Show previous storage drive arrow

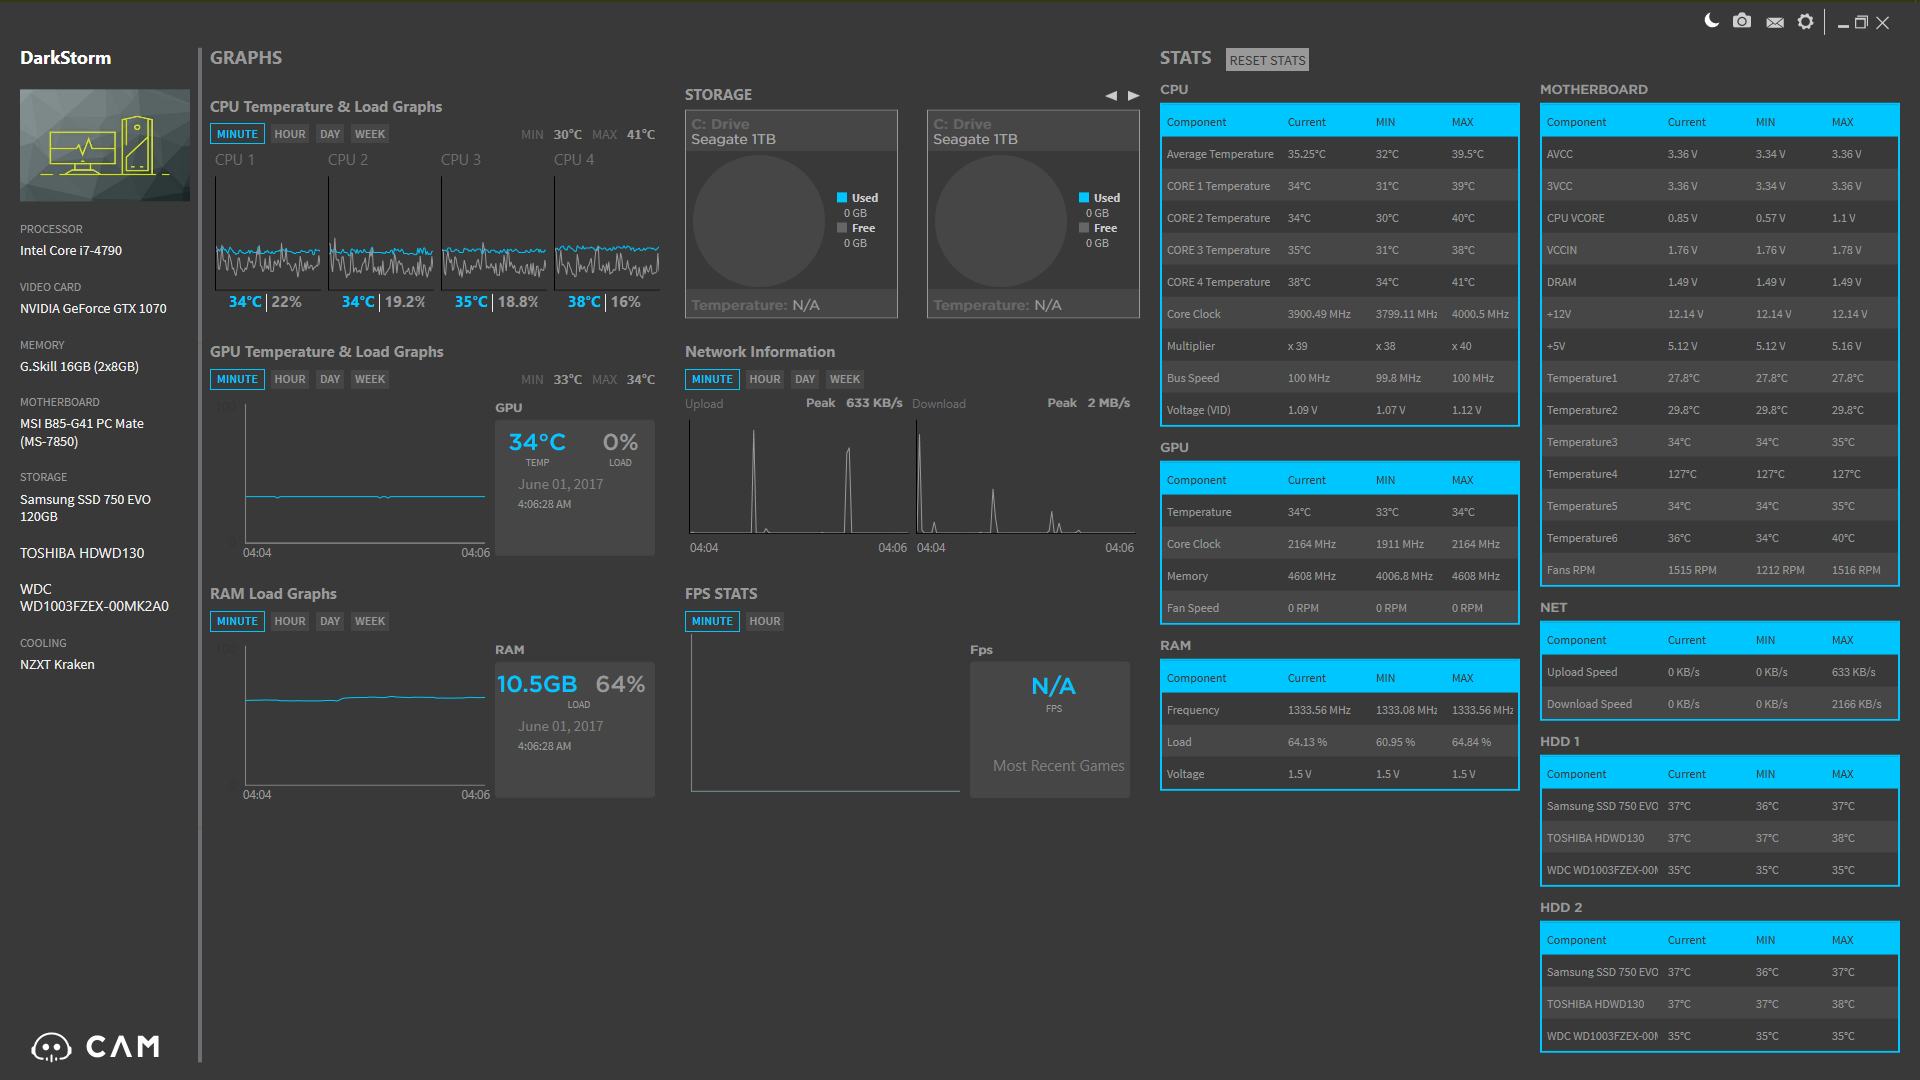[1110, 96]
